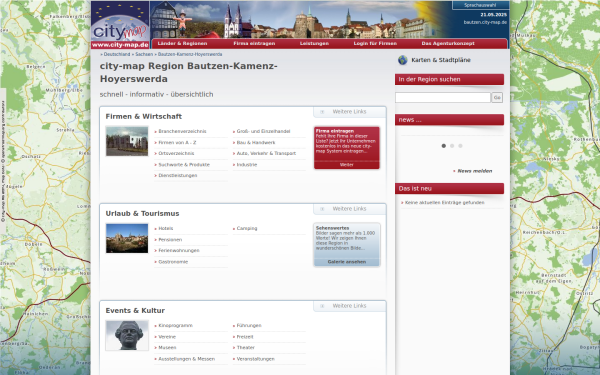Open the Sprachauswahl tab
This screenshot has height=375, width=600.
[x=480, y=5]
